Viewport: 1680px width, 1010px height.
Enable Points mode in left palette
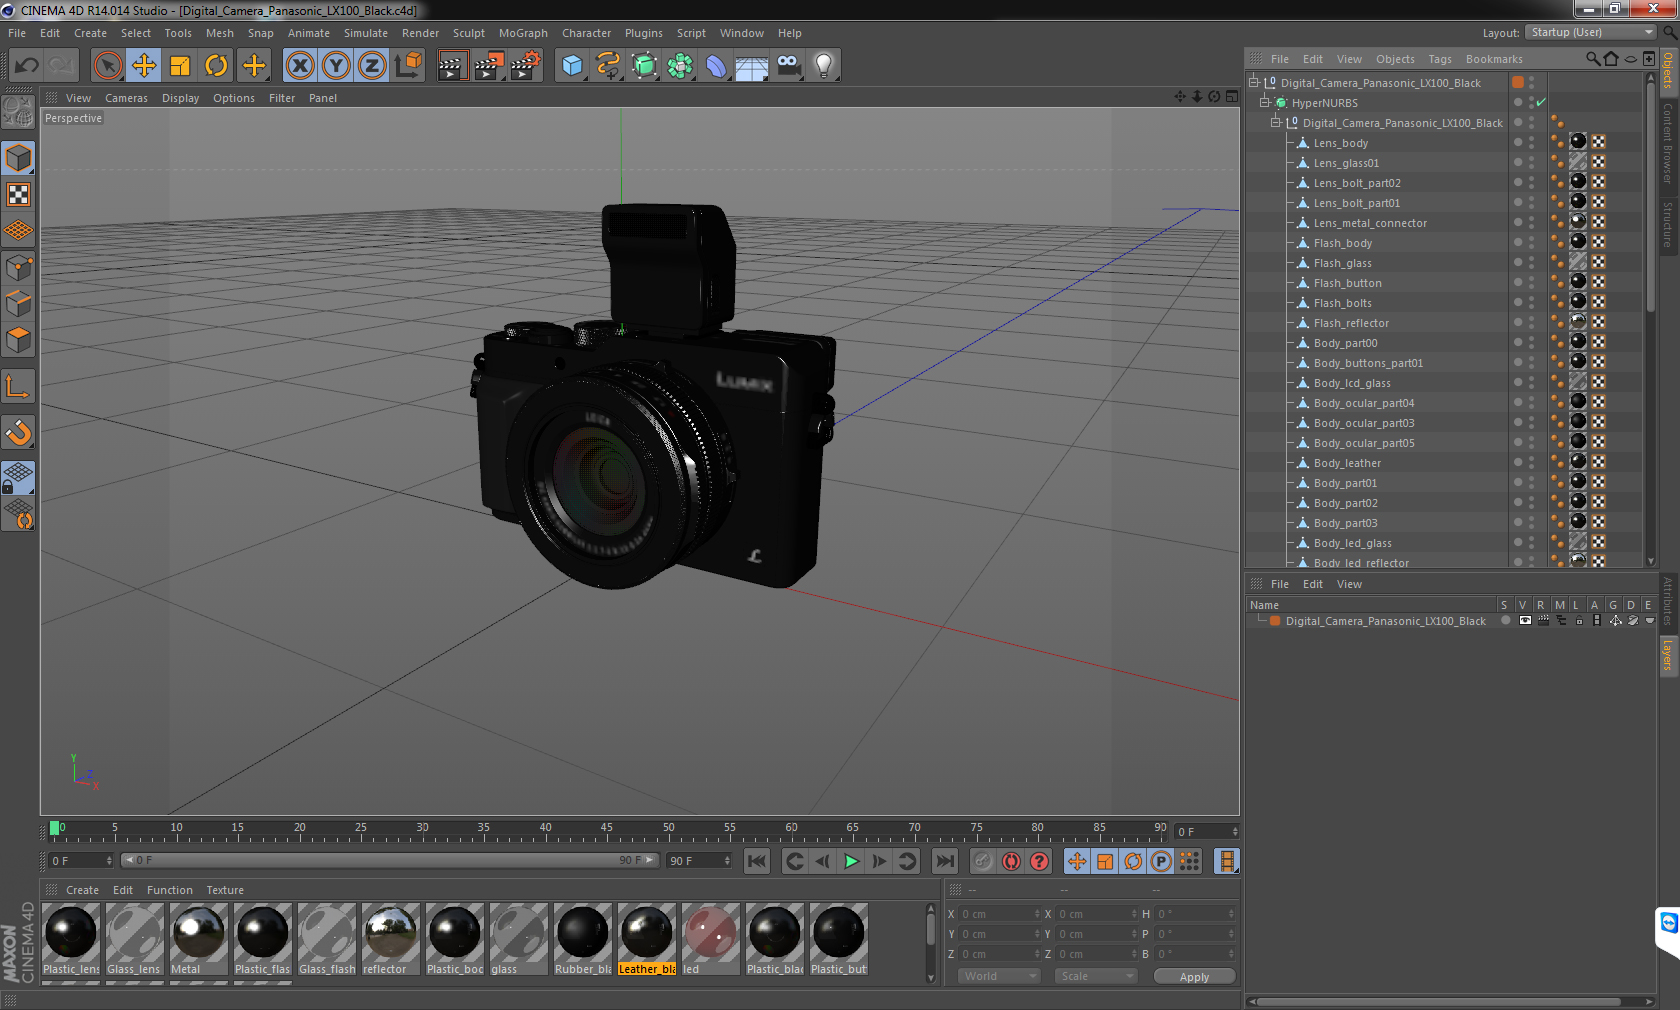(x=18, y=268)
